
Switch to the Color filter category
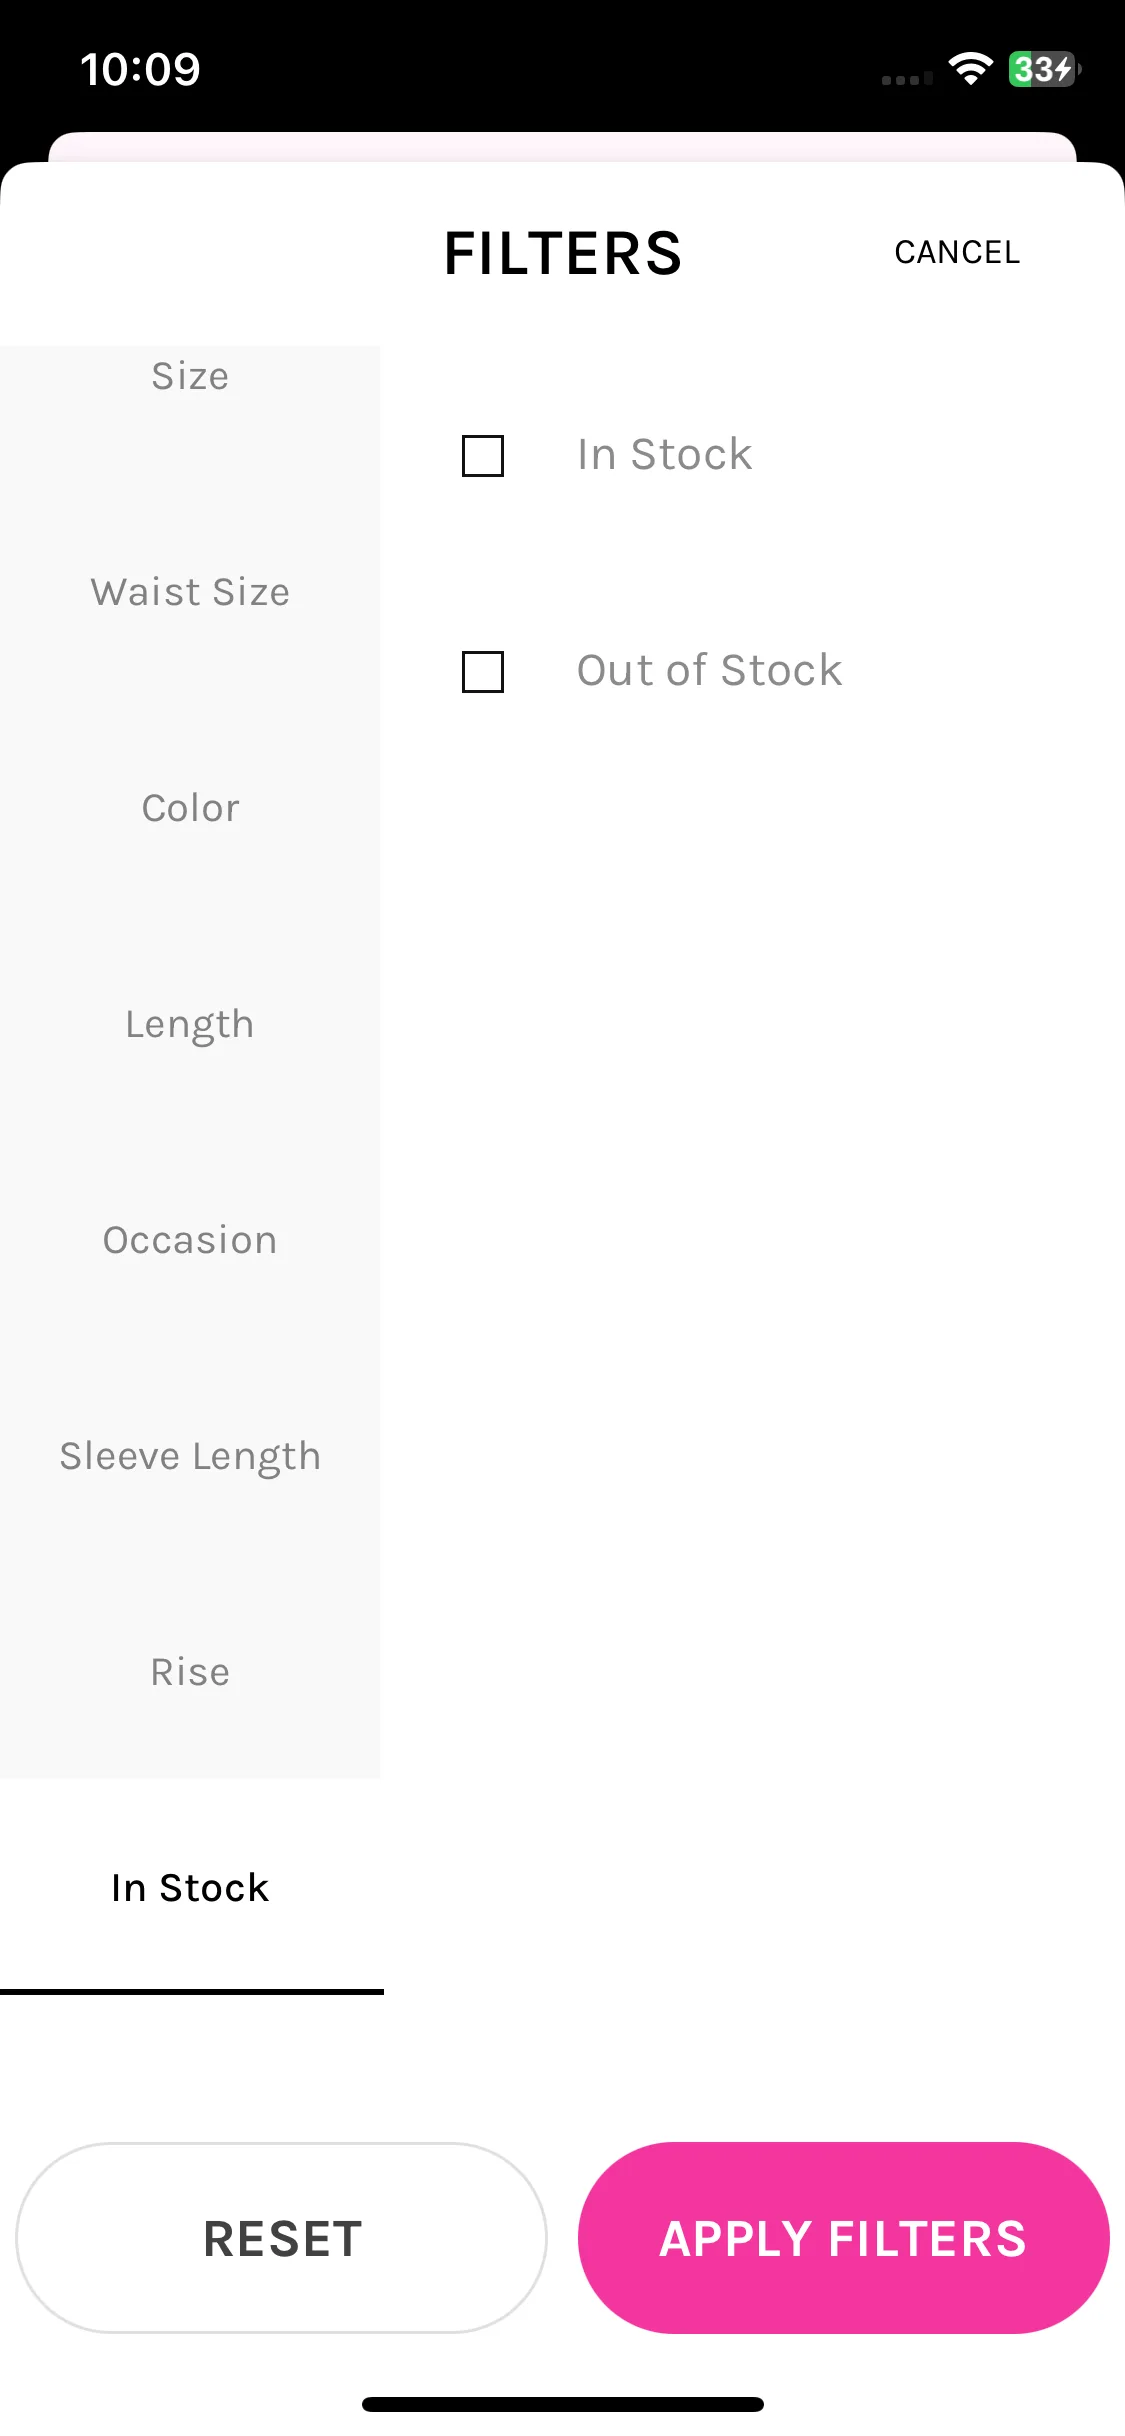coord(190,808)
